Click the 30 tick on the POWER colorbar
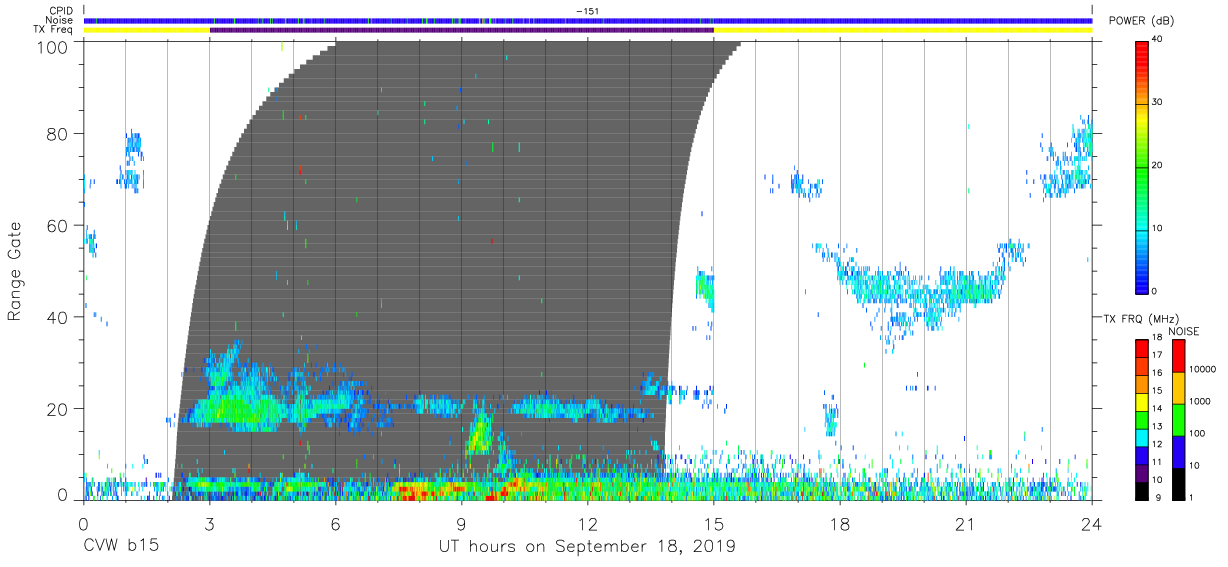This screenshot has width=1228, height=567. click(x=1157, y=102)
